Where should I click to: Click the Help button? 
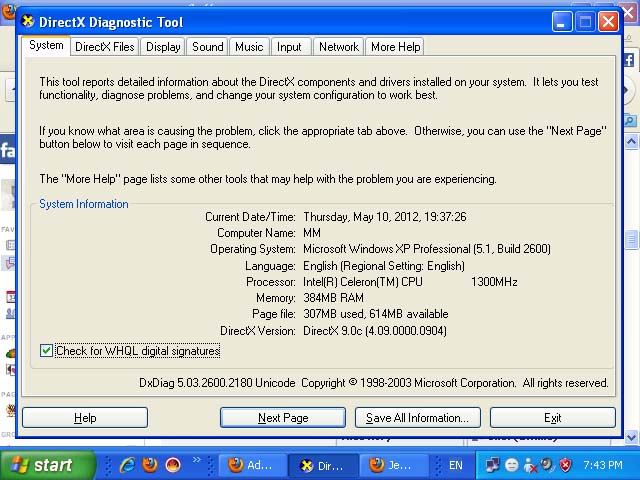(85, 418)
